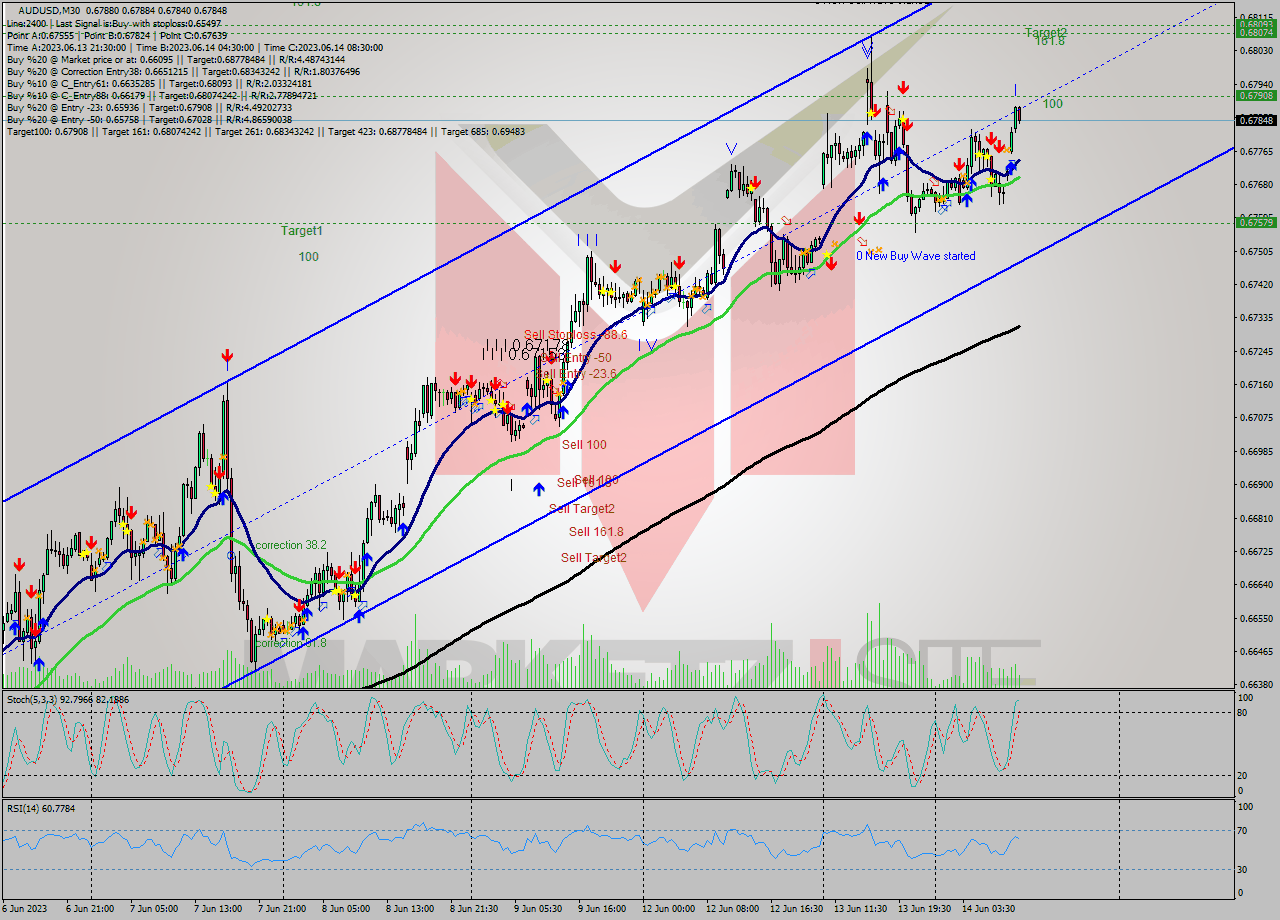The width and height of the screenshot is (1280, 920).
Task: Click the 0.67765 price axis value
Action: [1256, 151]
